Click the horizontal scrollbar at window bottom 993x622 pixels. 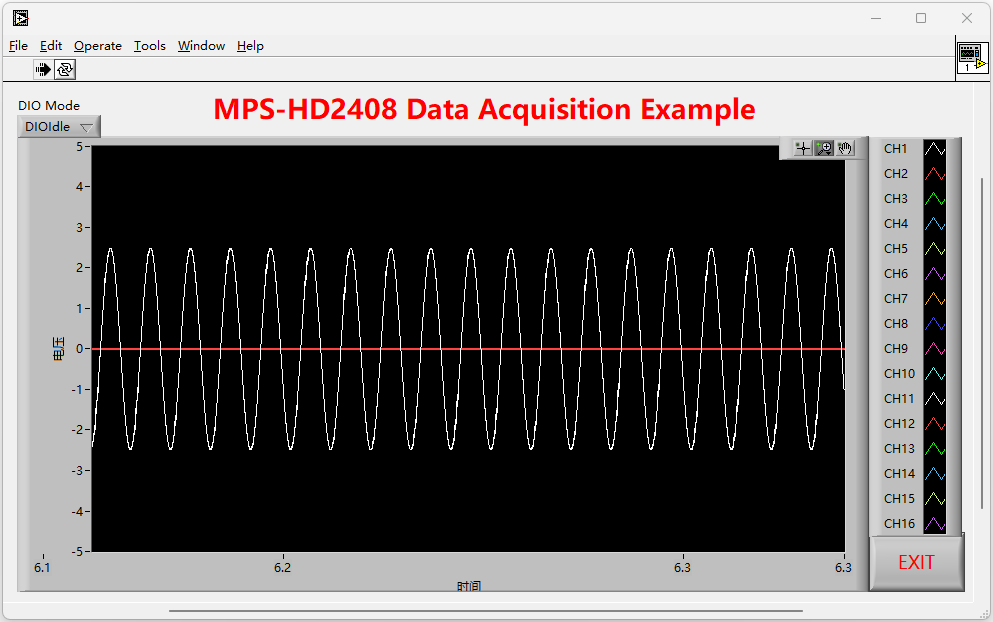pos(485,610)
